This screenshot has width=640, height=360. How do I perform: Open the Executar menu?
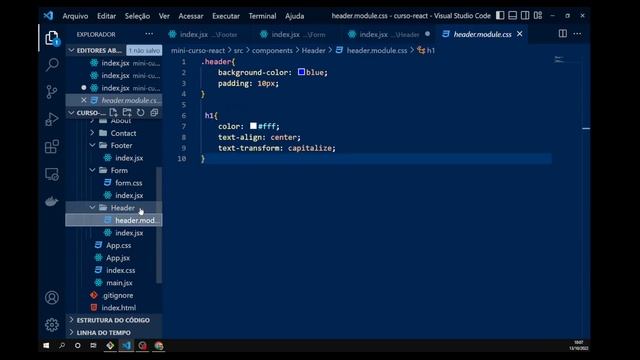pos(226,16)
